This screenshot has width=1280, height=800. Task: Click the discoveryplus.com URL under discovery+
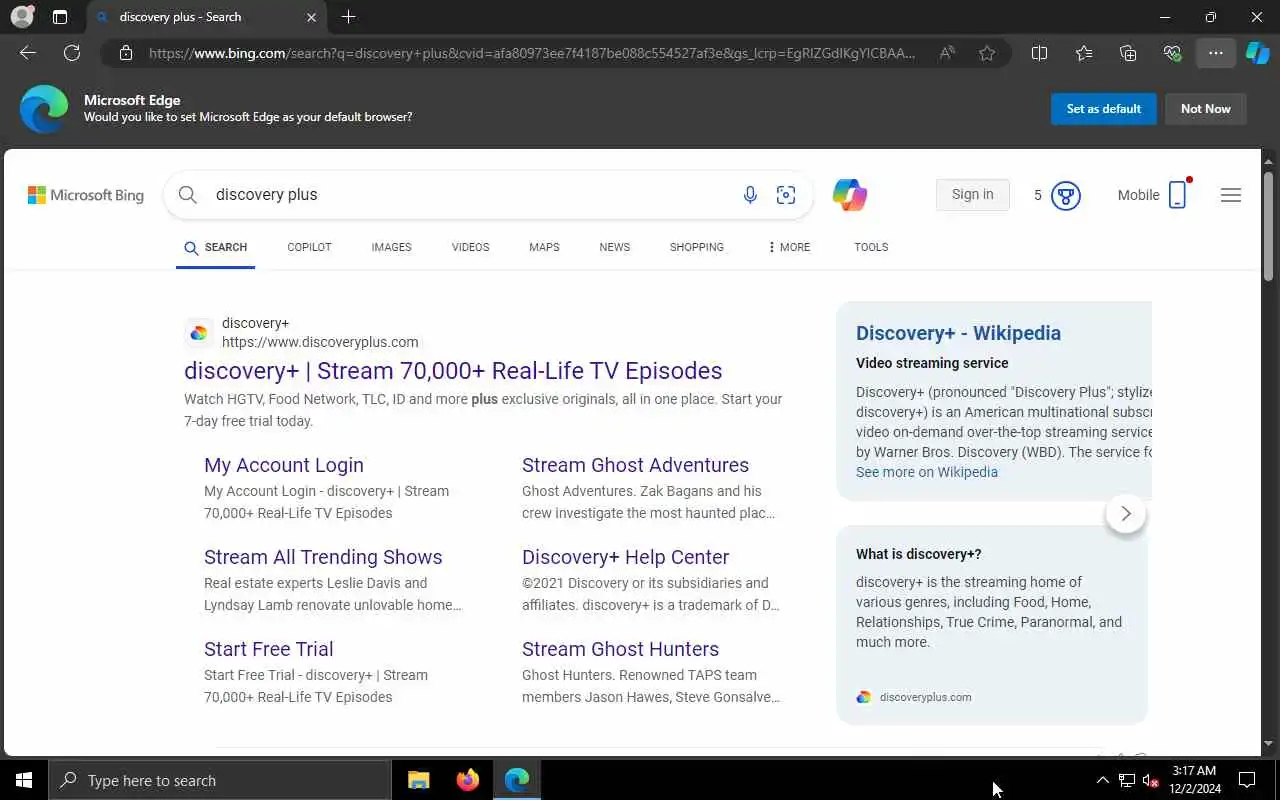point(320,342)
